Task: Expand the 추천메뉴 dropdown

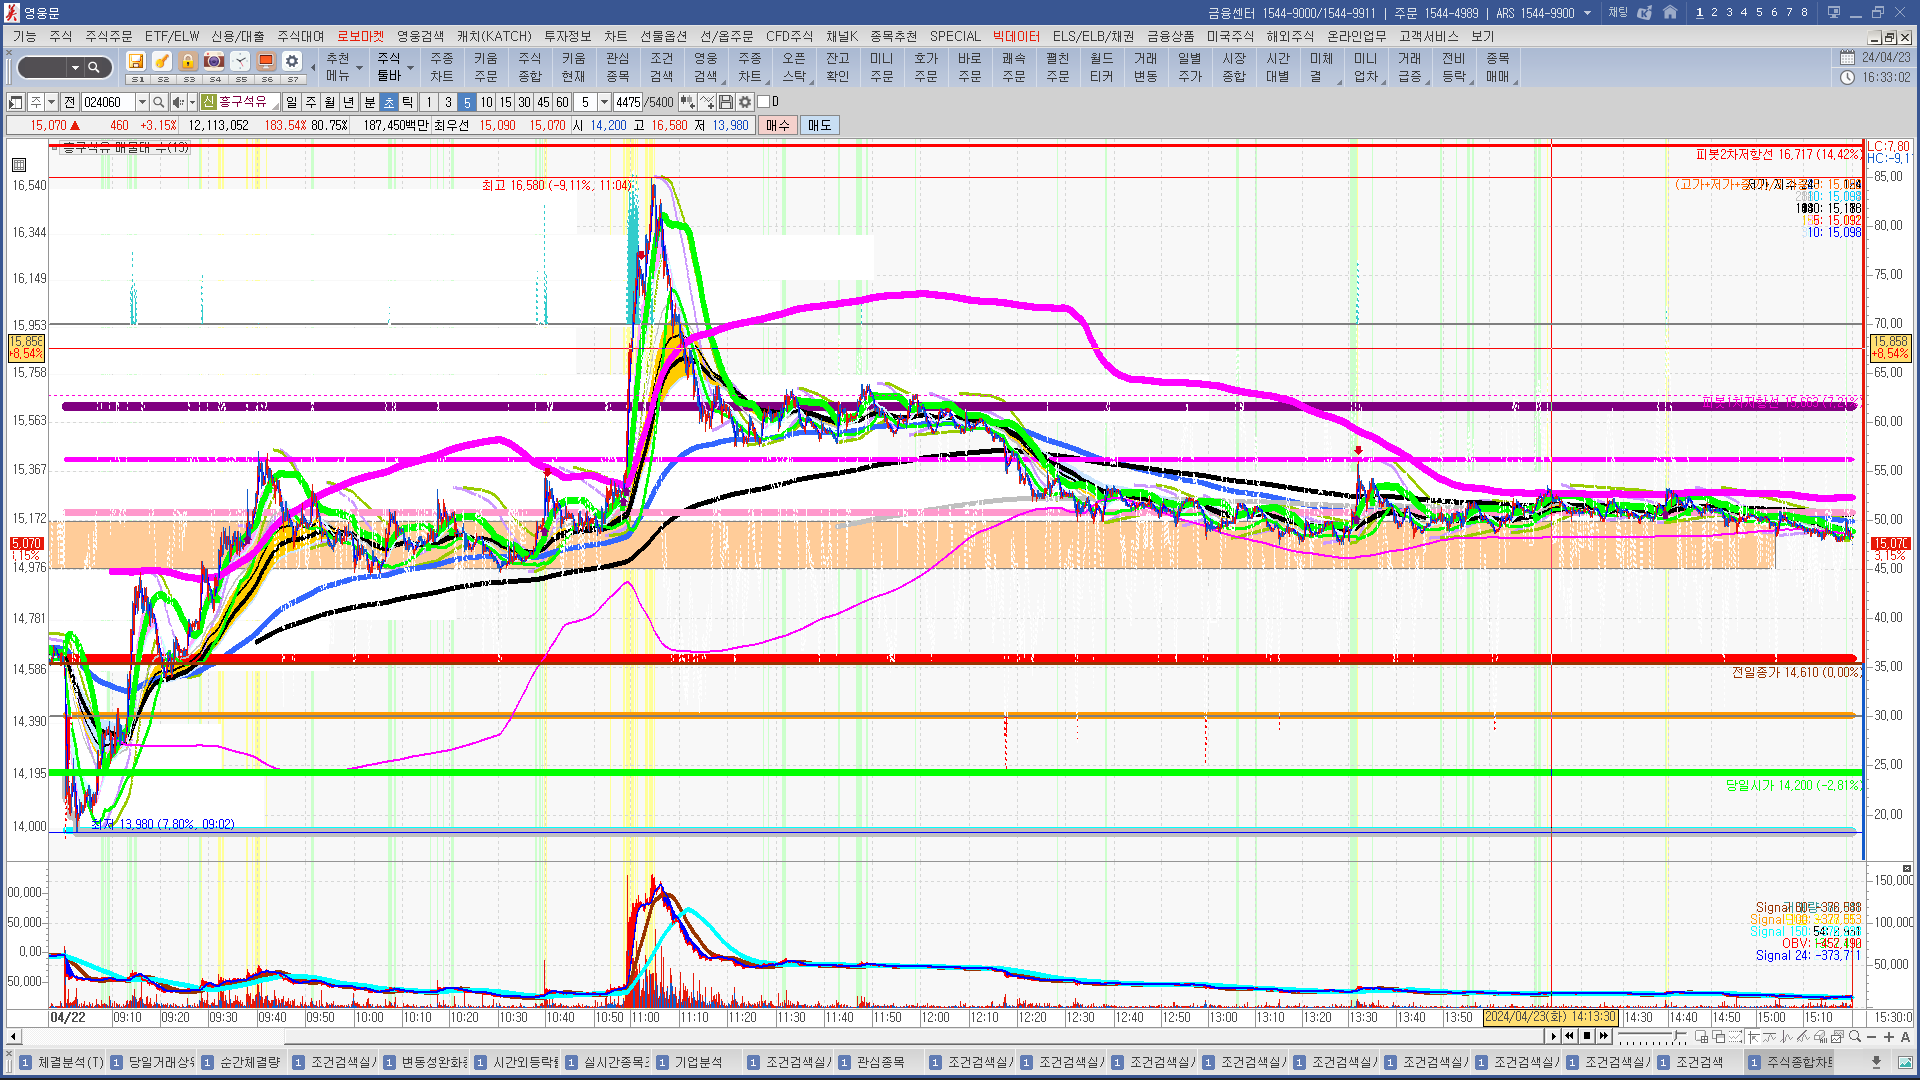Action: click(359, 68)
